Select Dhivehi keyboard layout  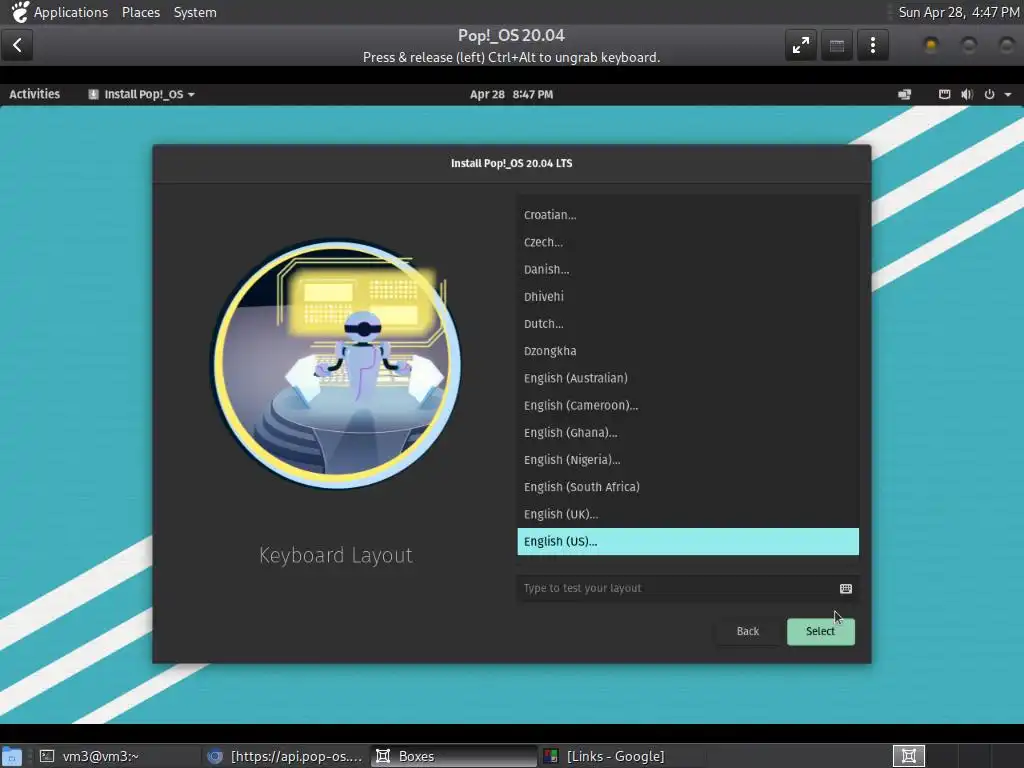tap(688, 296)
